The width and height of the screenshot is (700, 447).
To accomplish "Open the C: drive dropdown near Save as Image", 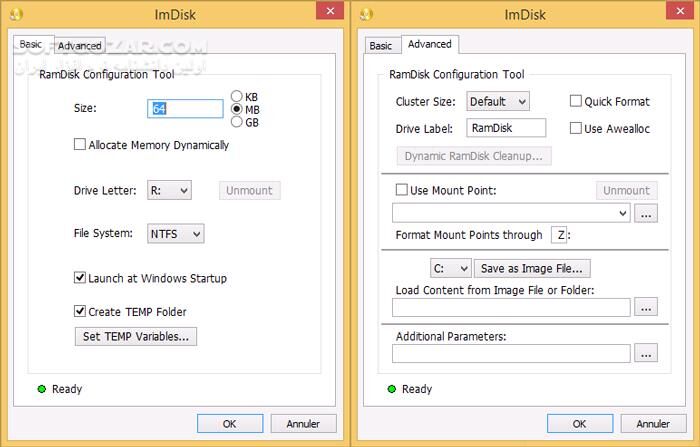I will [451, 268].
